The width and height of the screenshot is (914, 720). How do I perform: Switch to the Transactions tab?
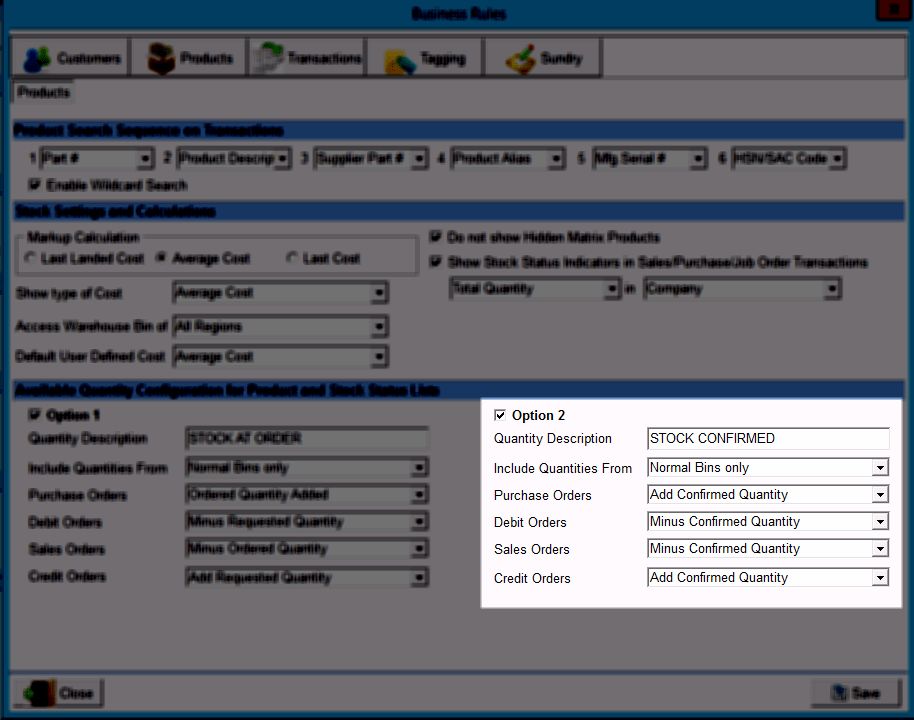pyautogui.click(x=307, y=59)
